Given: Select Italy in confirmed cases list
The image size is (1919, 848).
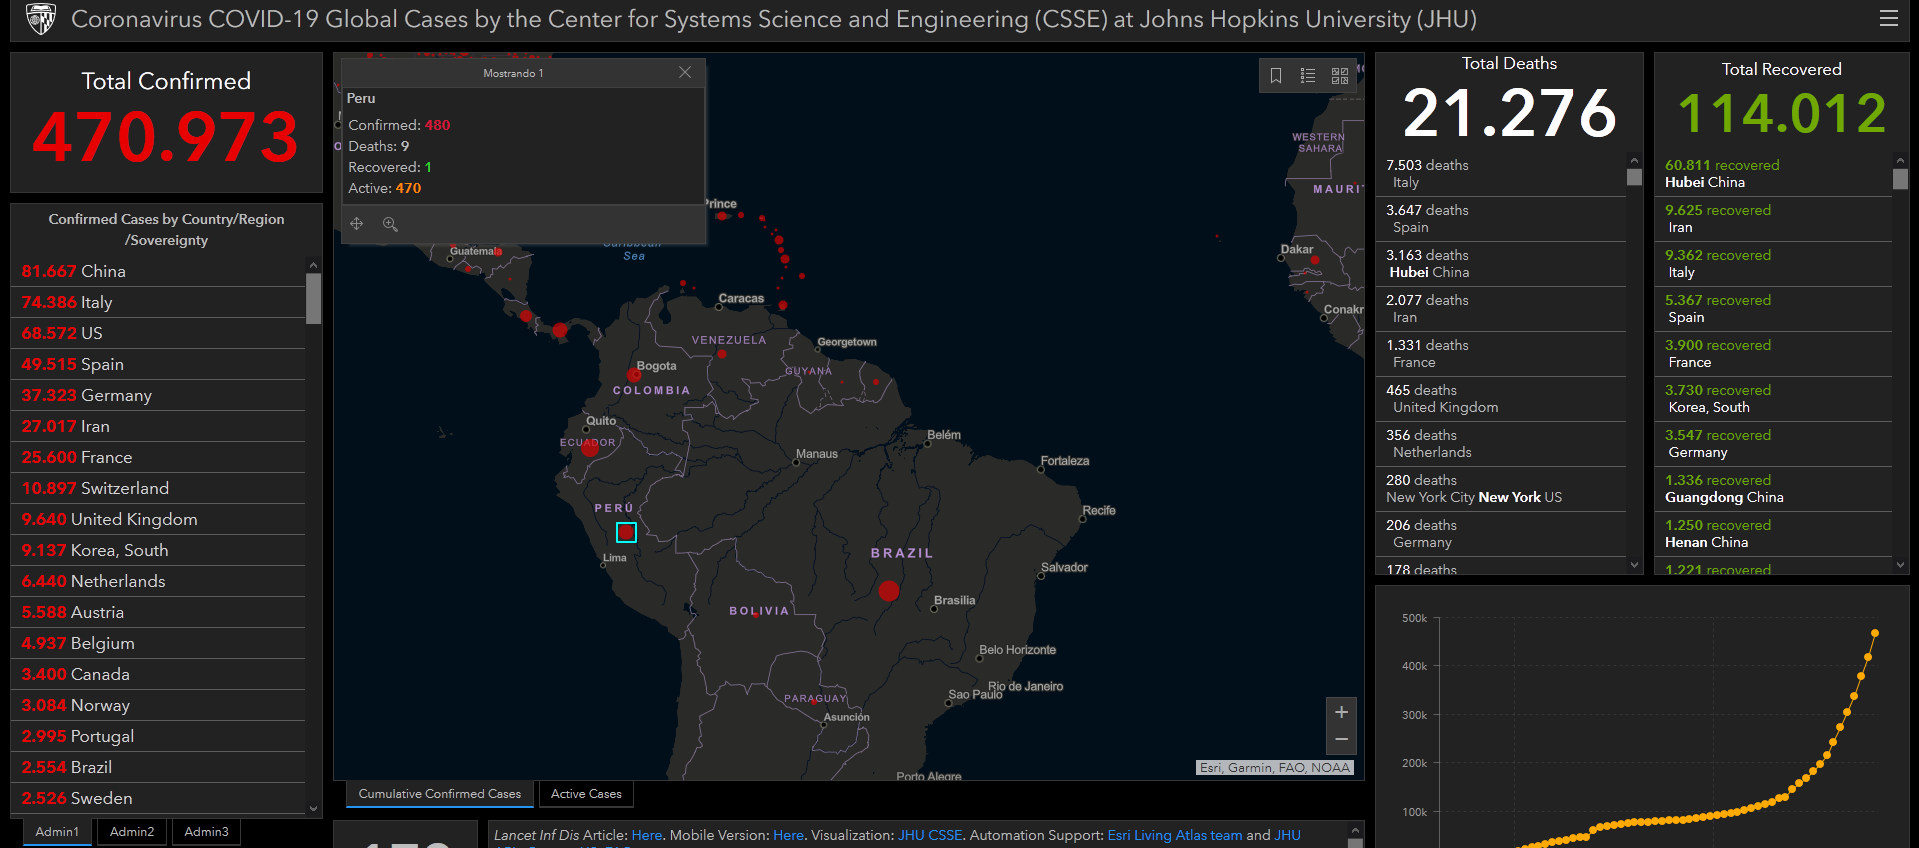Looking at the screenshot, I should click(160, 302).
